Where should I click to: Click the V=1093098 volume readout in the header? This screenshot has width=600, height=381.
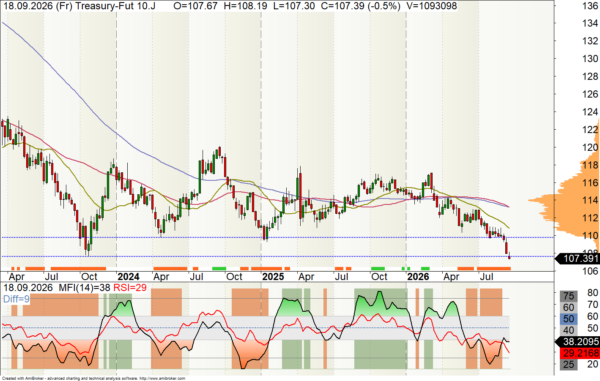(x=432, y=6)
